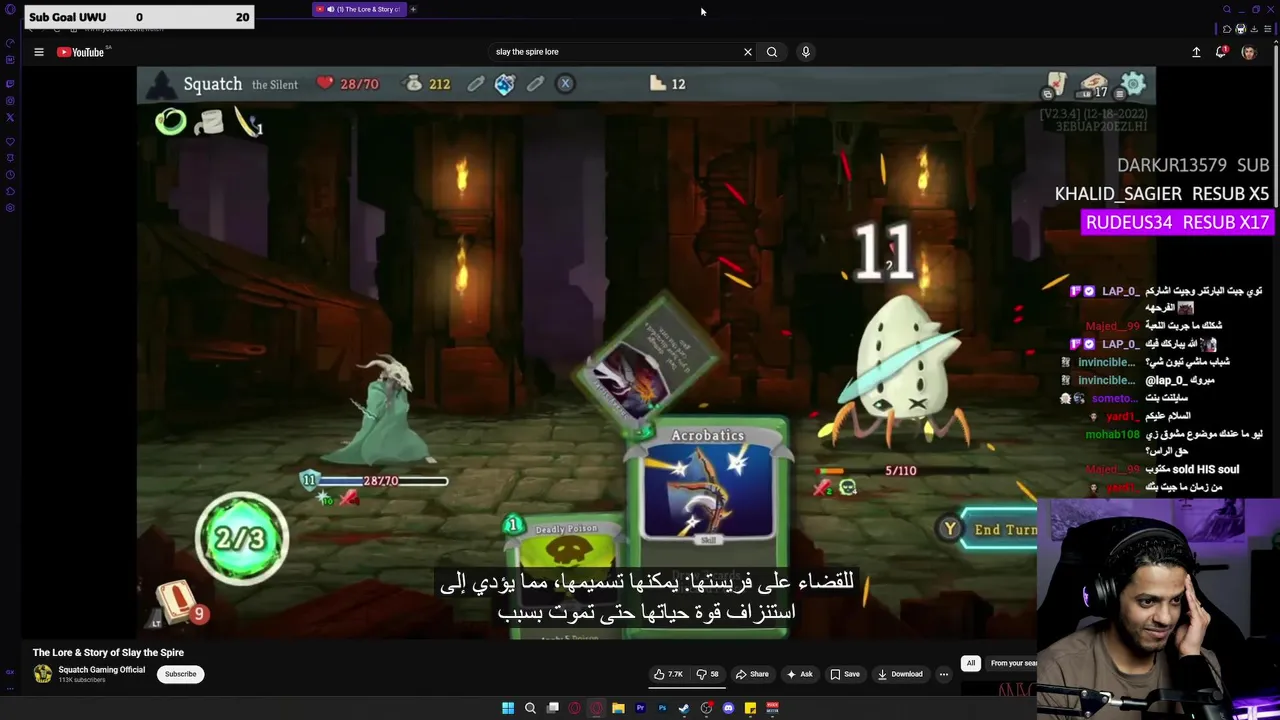
Task: Open Voicemeeter from the taskbar
Action: [772, 708]
